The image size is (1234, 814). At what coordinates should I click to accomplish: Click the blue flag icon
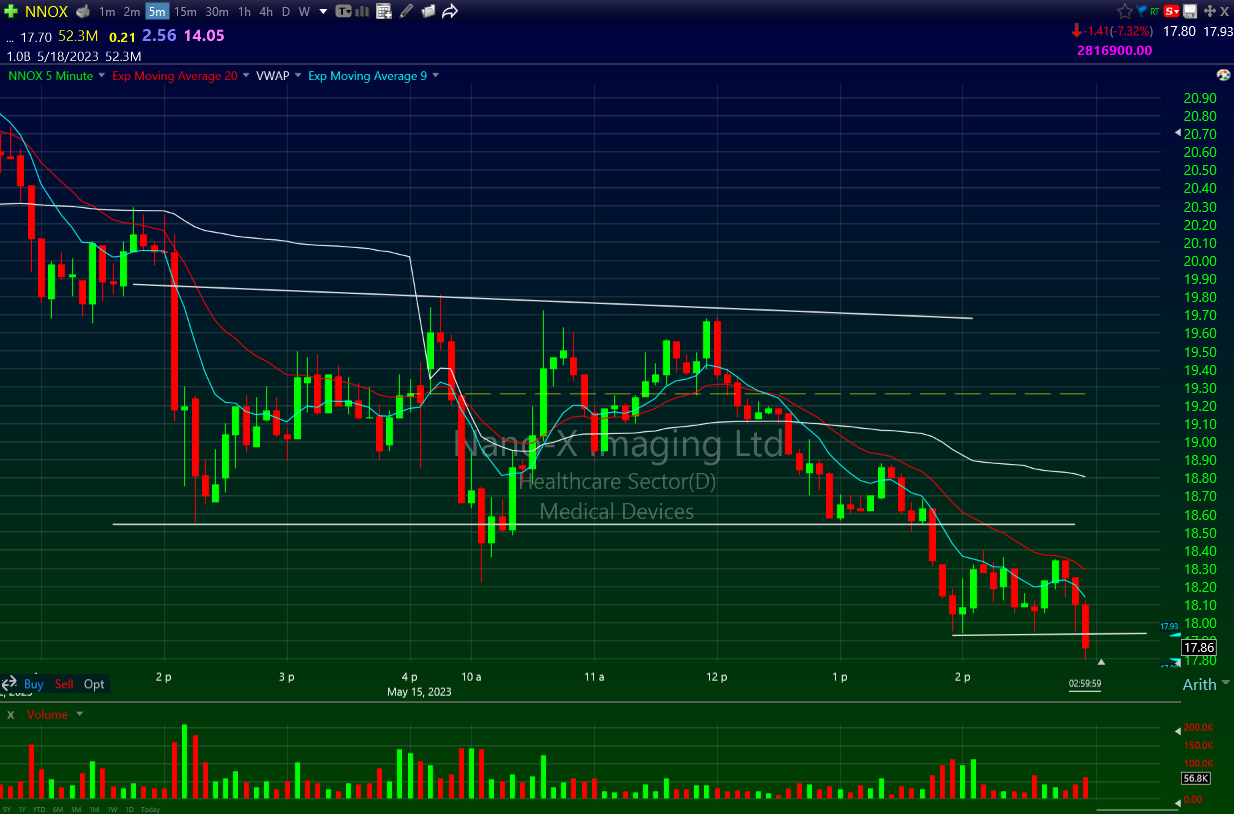[1141, 12]
